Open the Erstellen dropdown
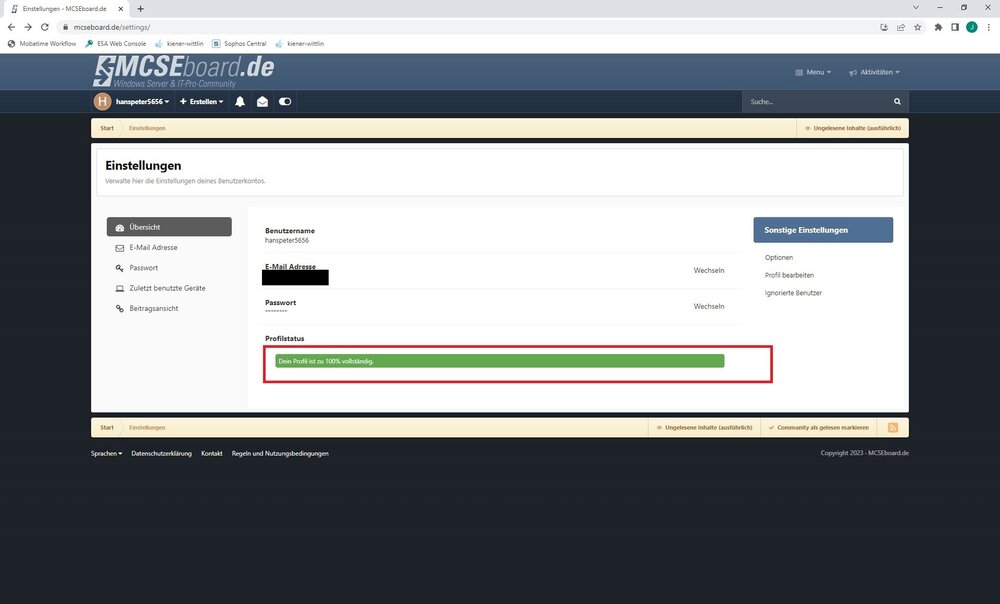Viewport: 1000px width, 604px height. point(201,102)
